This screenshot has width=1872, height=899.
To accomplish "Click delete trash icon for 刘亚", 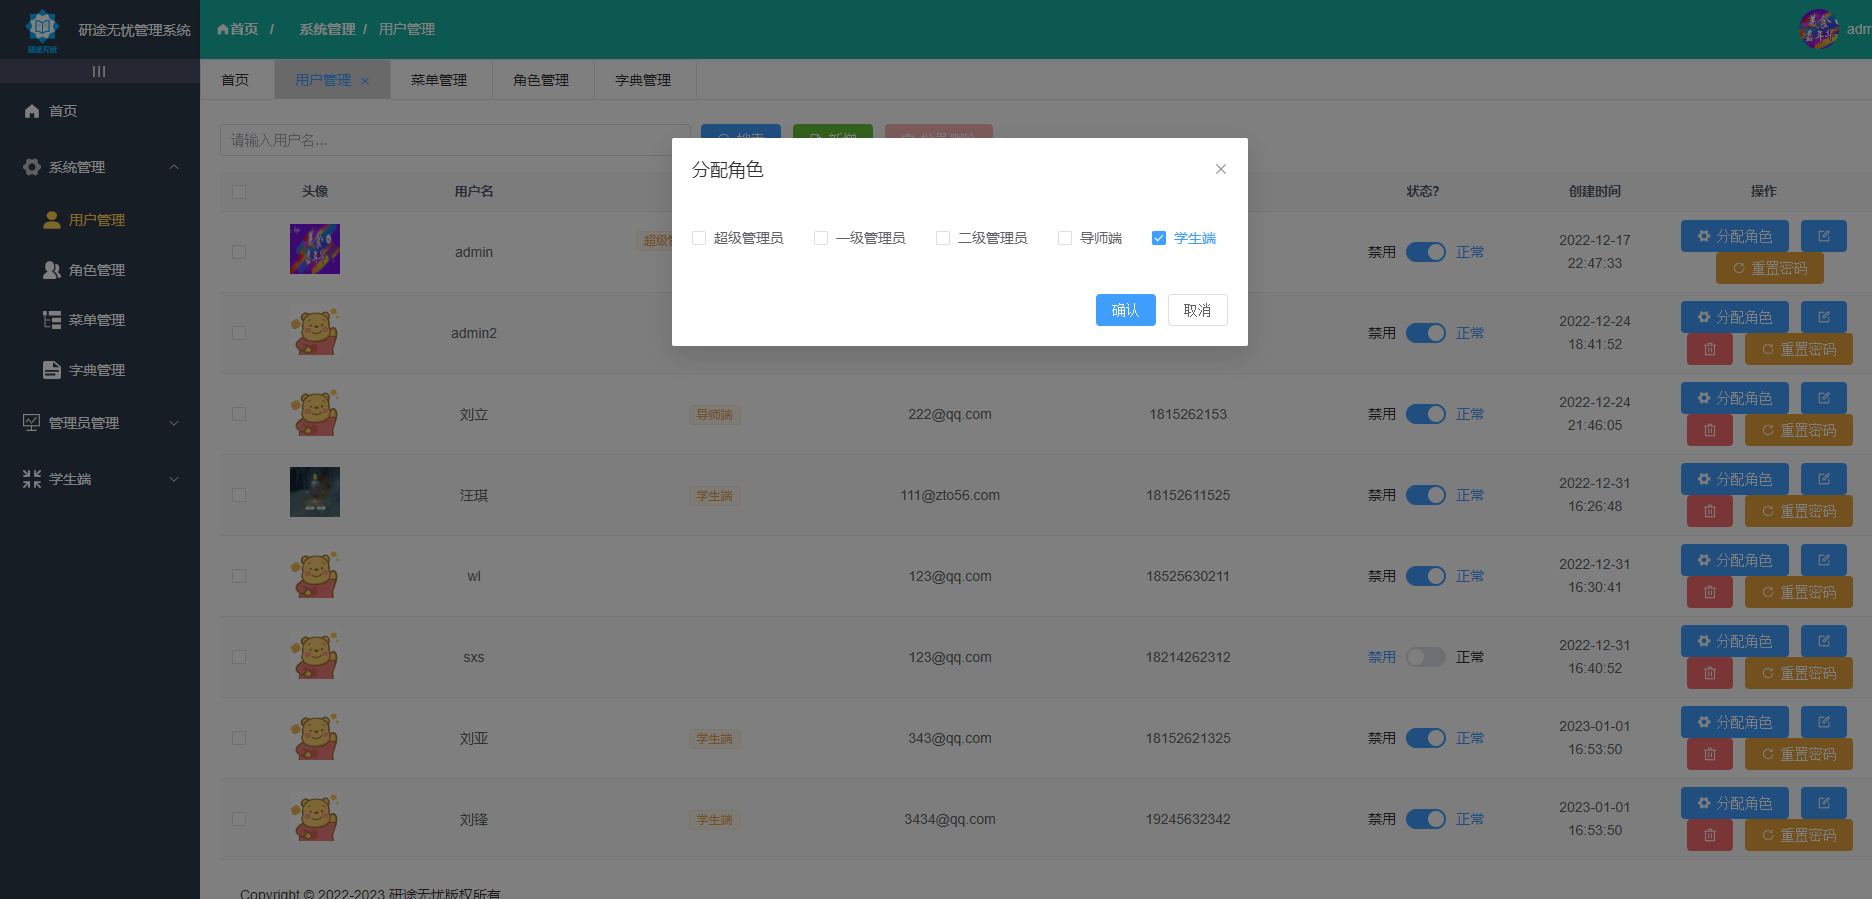I will click(x=1710, y=754).
